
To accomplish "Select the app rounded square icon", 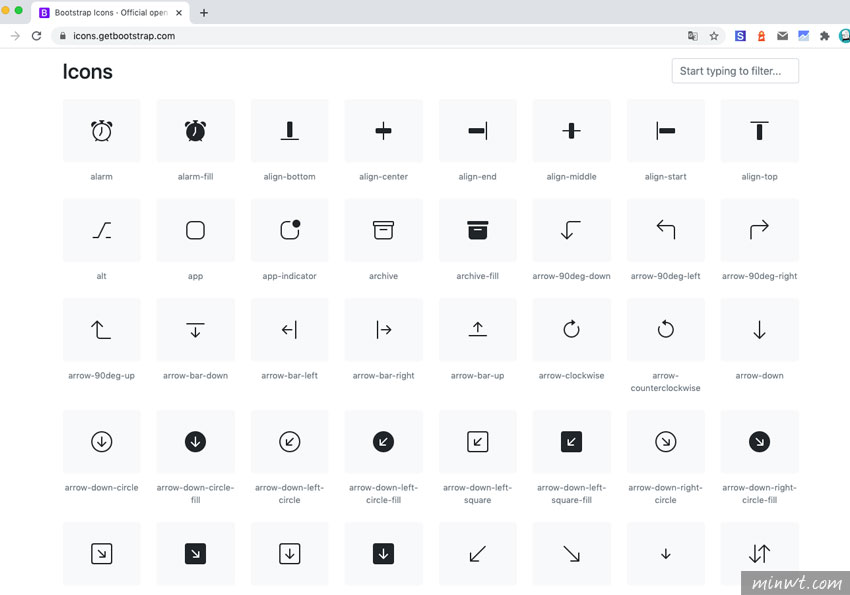I will tap(195, 230).
